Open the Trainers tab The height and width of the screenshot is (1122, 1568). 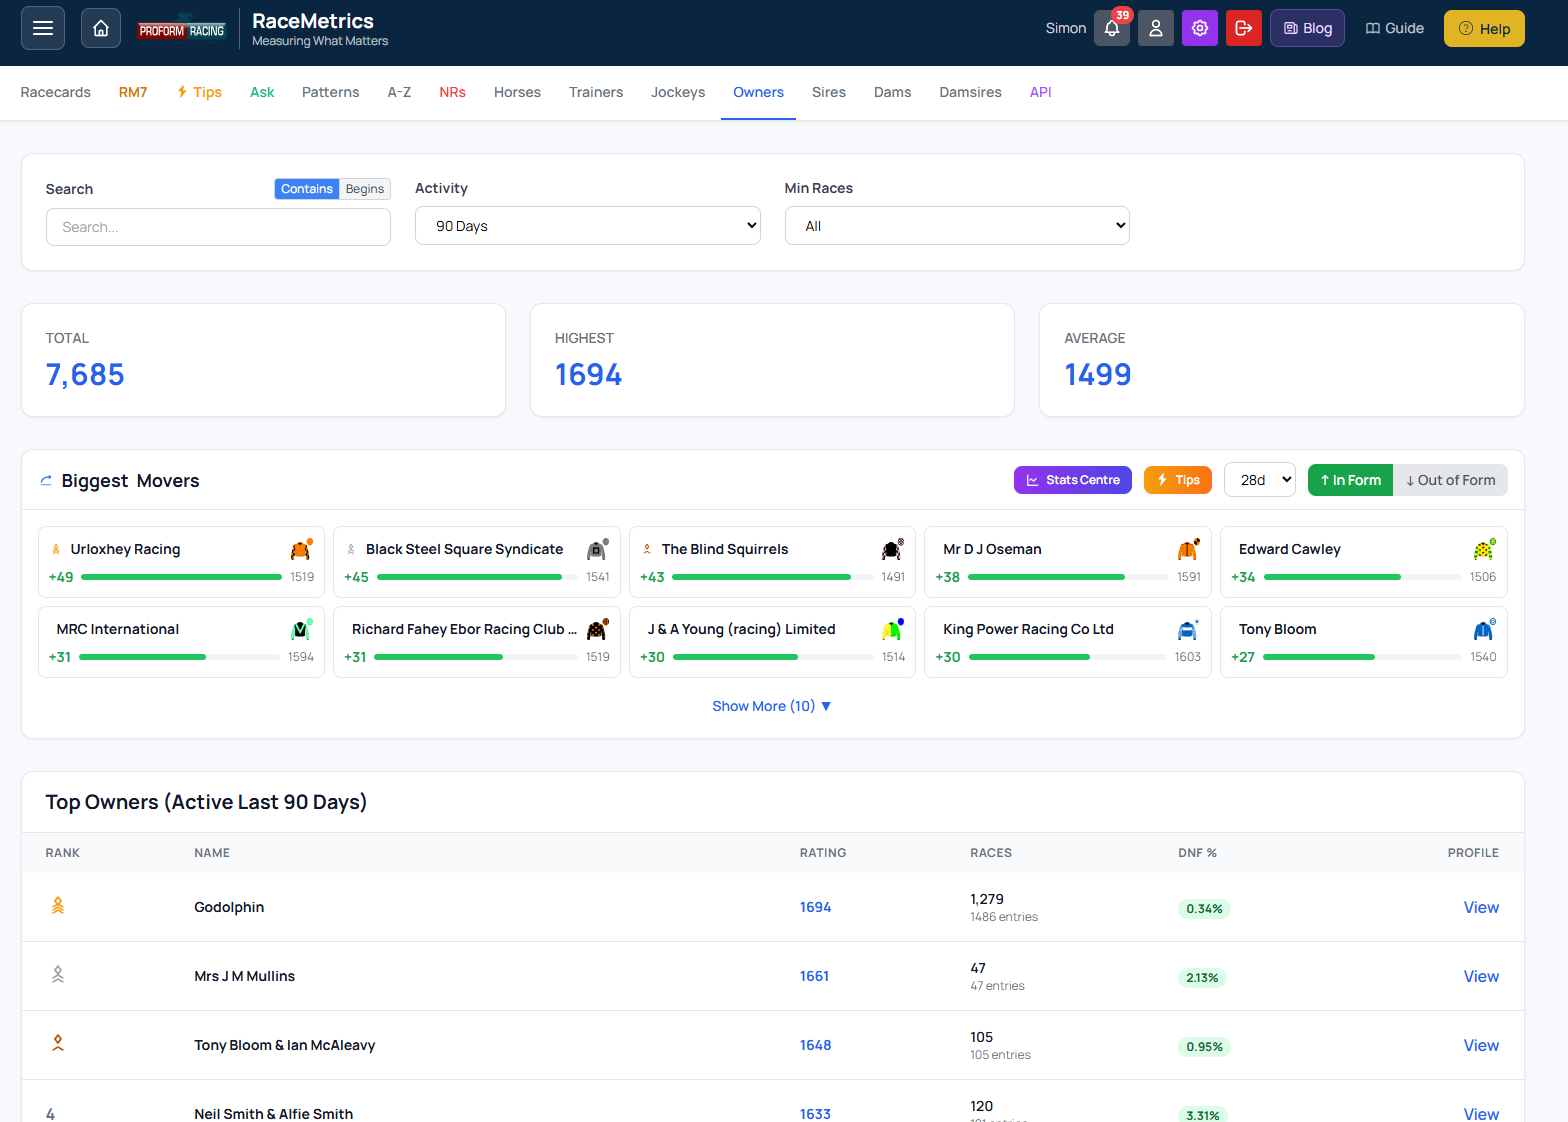[x=596, y=92]
